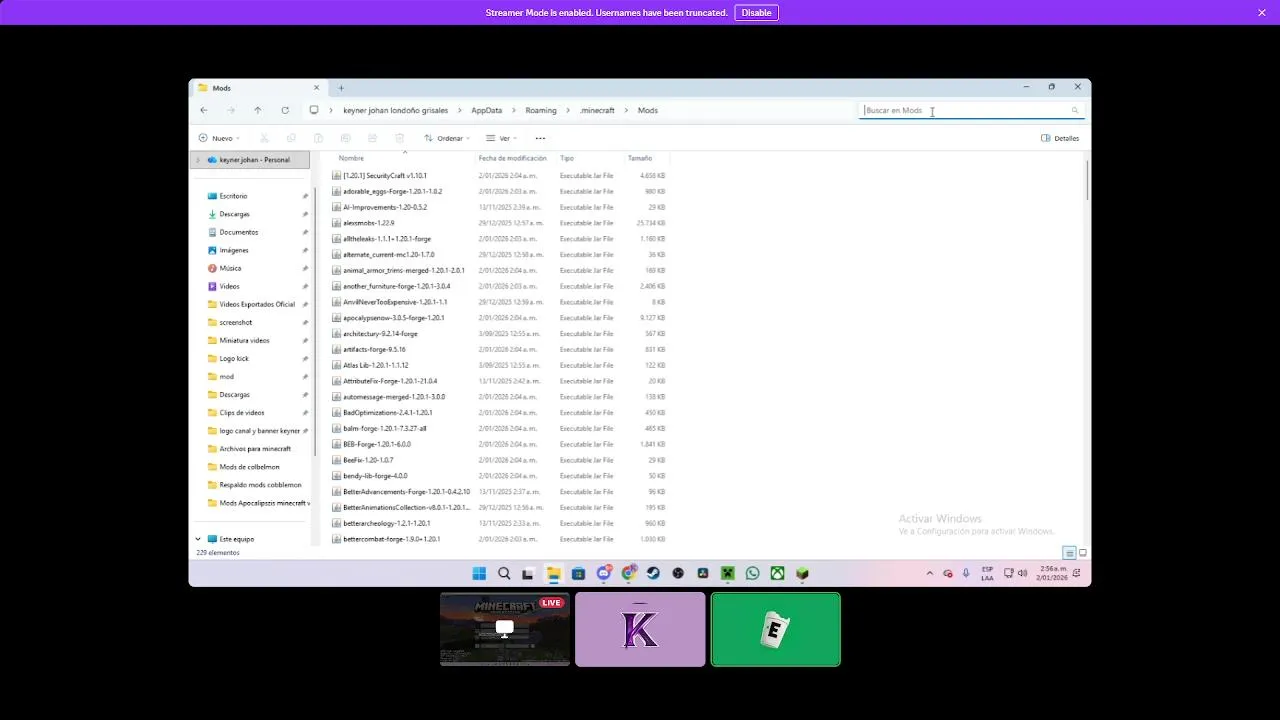Select AppData in the breadcrumb path
This screenshot has width=1280, height=720.
(486, 110)
